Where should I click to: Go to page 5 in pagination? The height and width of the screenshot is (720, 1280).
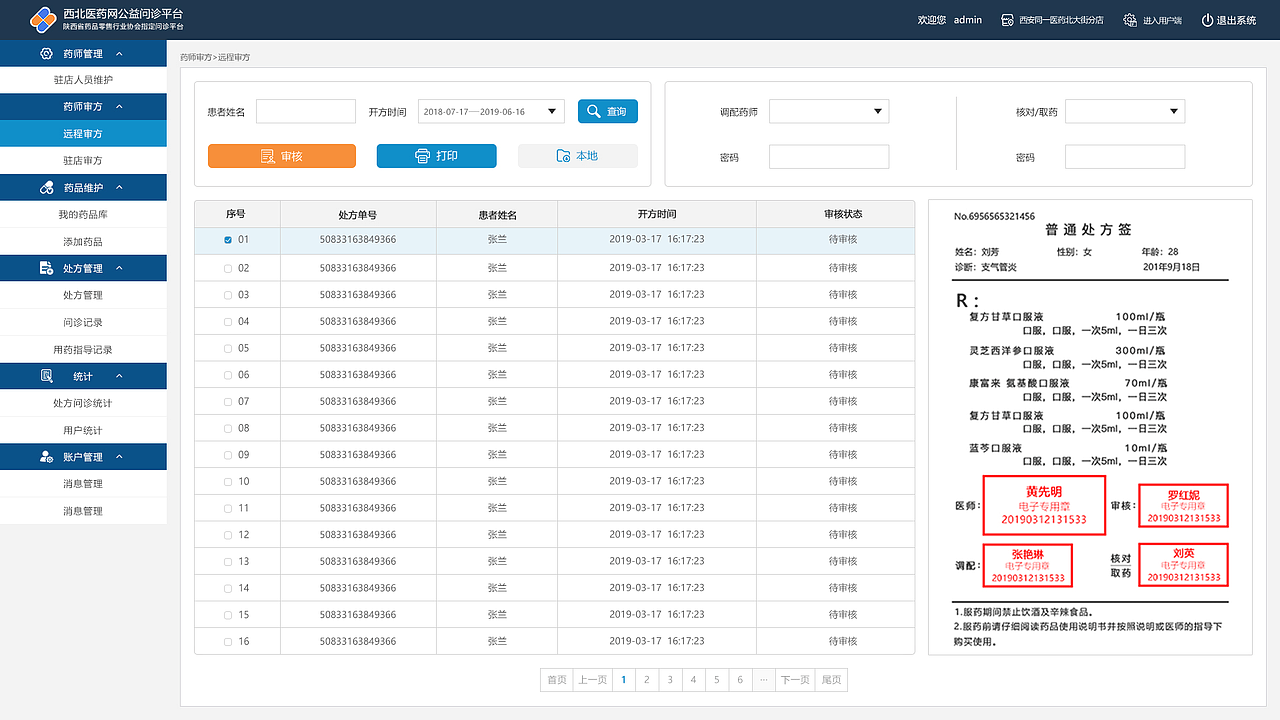tap(717, 680)
